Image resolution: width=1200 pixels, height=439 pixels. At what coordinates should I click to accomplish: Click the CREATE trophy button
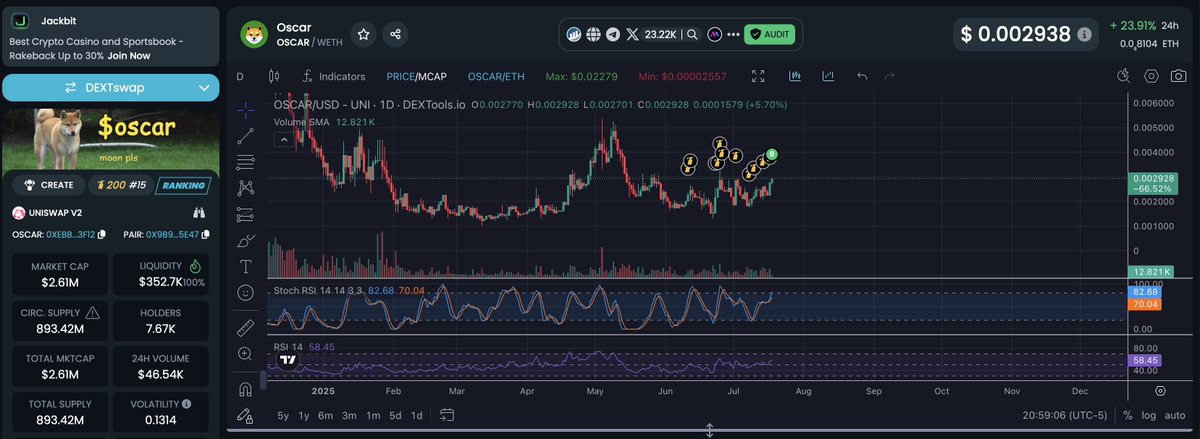tap(50, 185)
